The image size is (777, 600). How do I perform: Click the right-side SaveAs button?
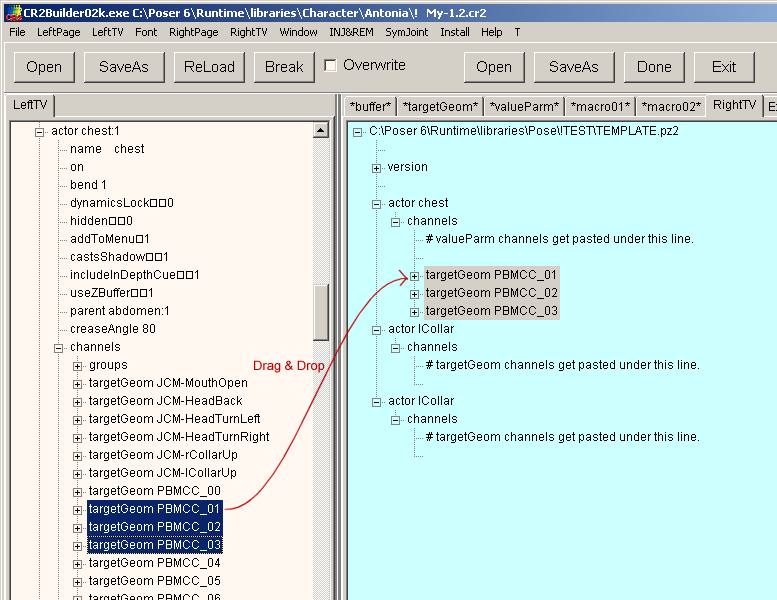(574, 67)
